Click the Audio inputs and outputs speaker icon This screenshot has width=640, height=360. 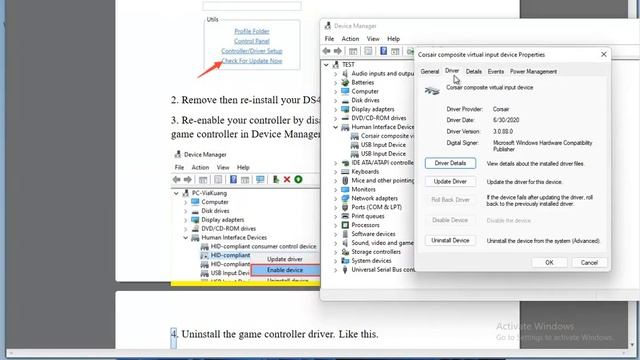click(345, 73)
